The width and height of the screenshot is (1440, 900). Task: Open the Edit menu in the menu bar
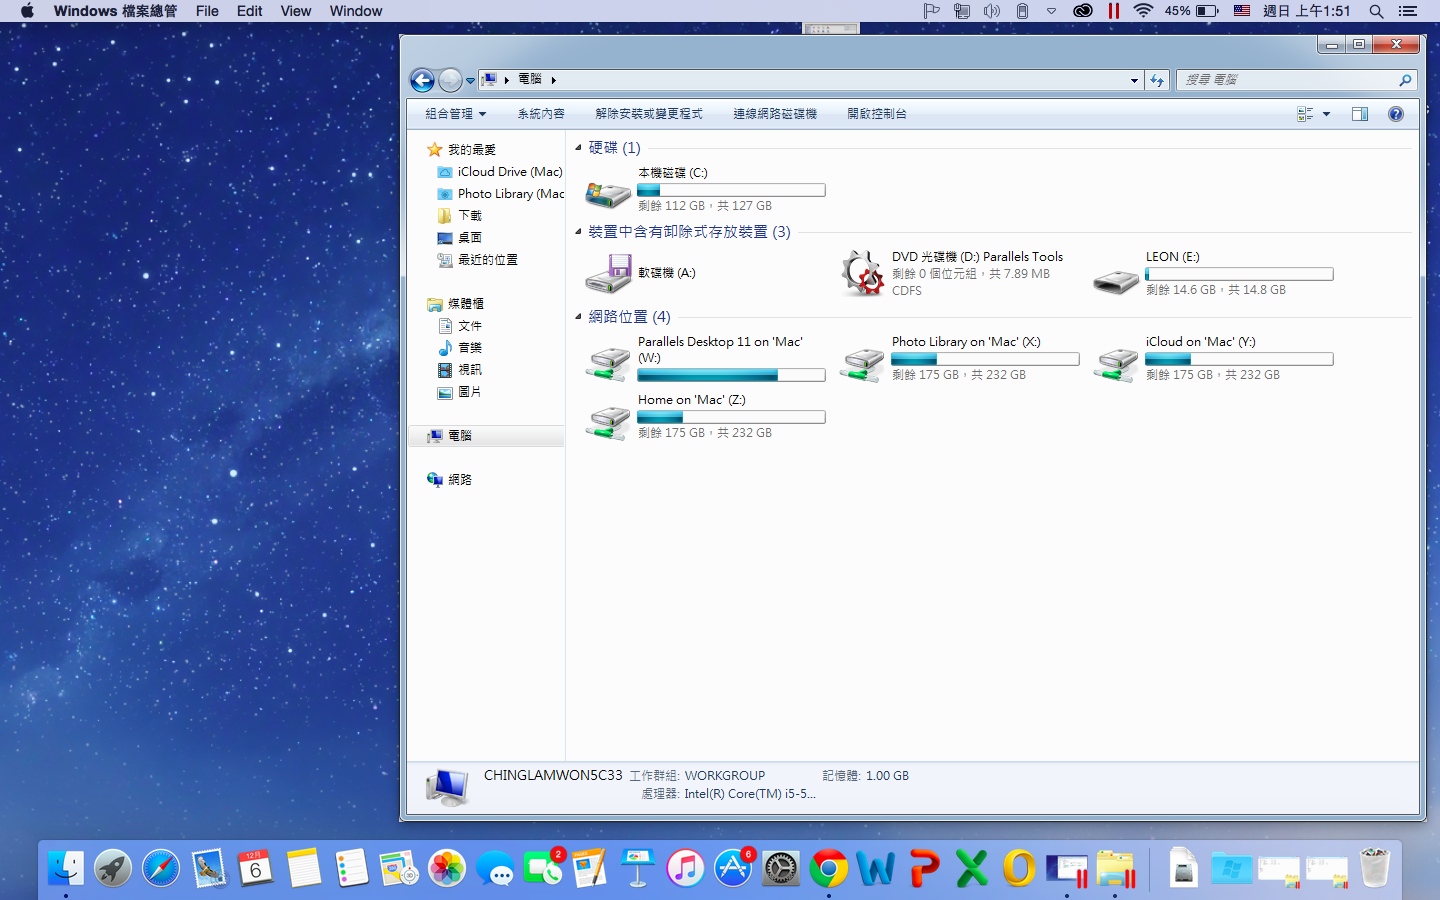tap(250, 11)
